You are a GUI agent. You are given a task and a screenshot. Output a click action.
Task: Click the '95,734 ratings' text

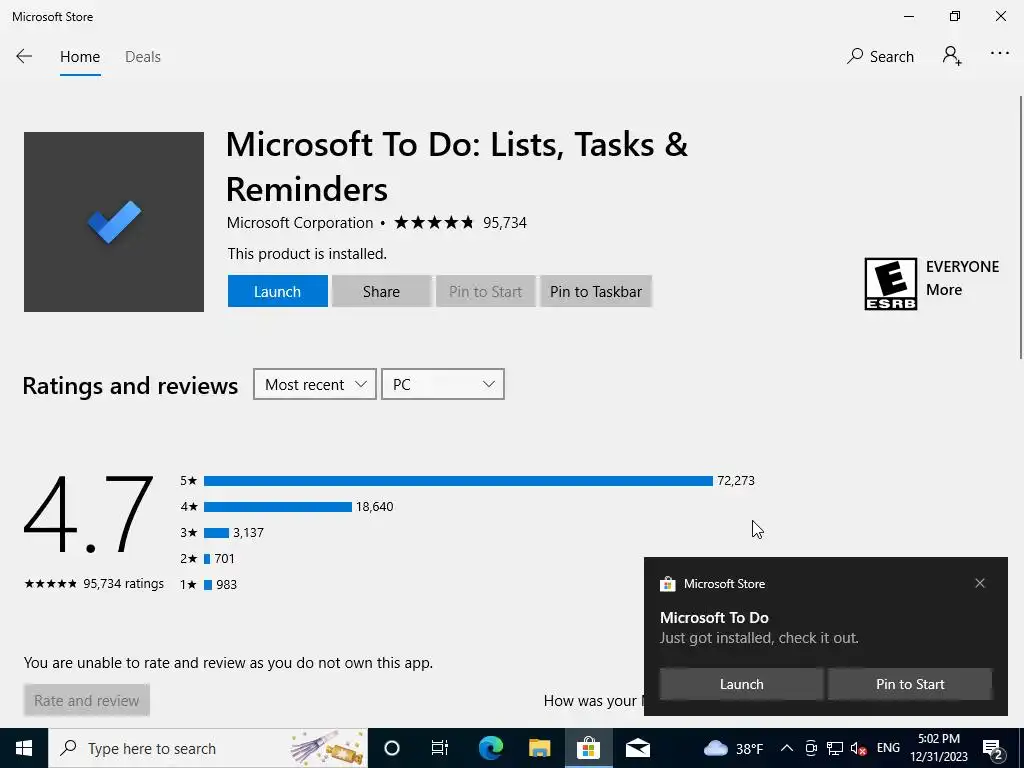coord(123,583)
